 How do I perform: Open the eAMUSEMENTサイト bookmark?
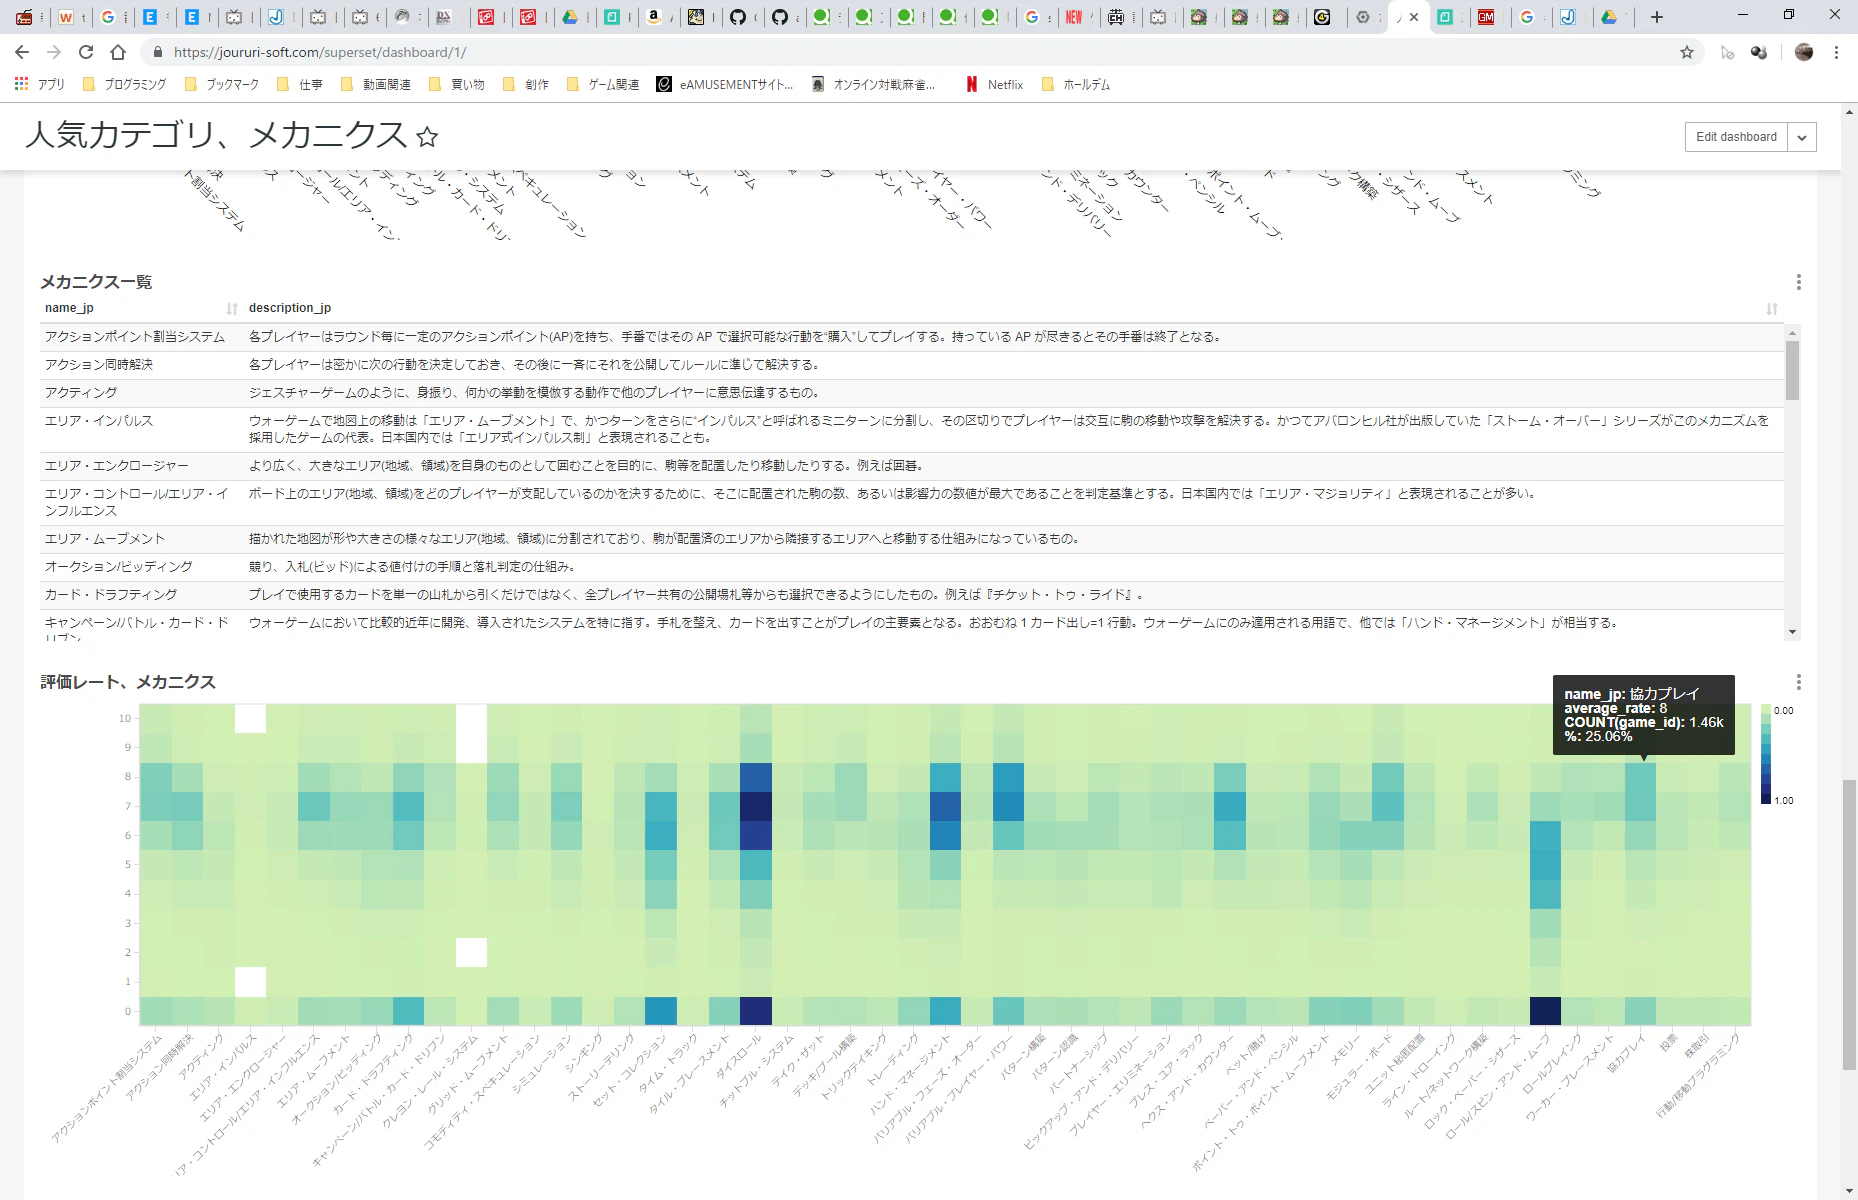(725, 85)
